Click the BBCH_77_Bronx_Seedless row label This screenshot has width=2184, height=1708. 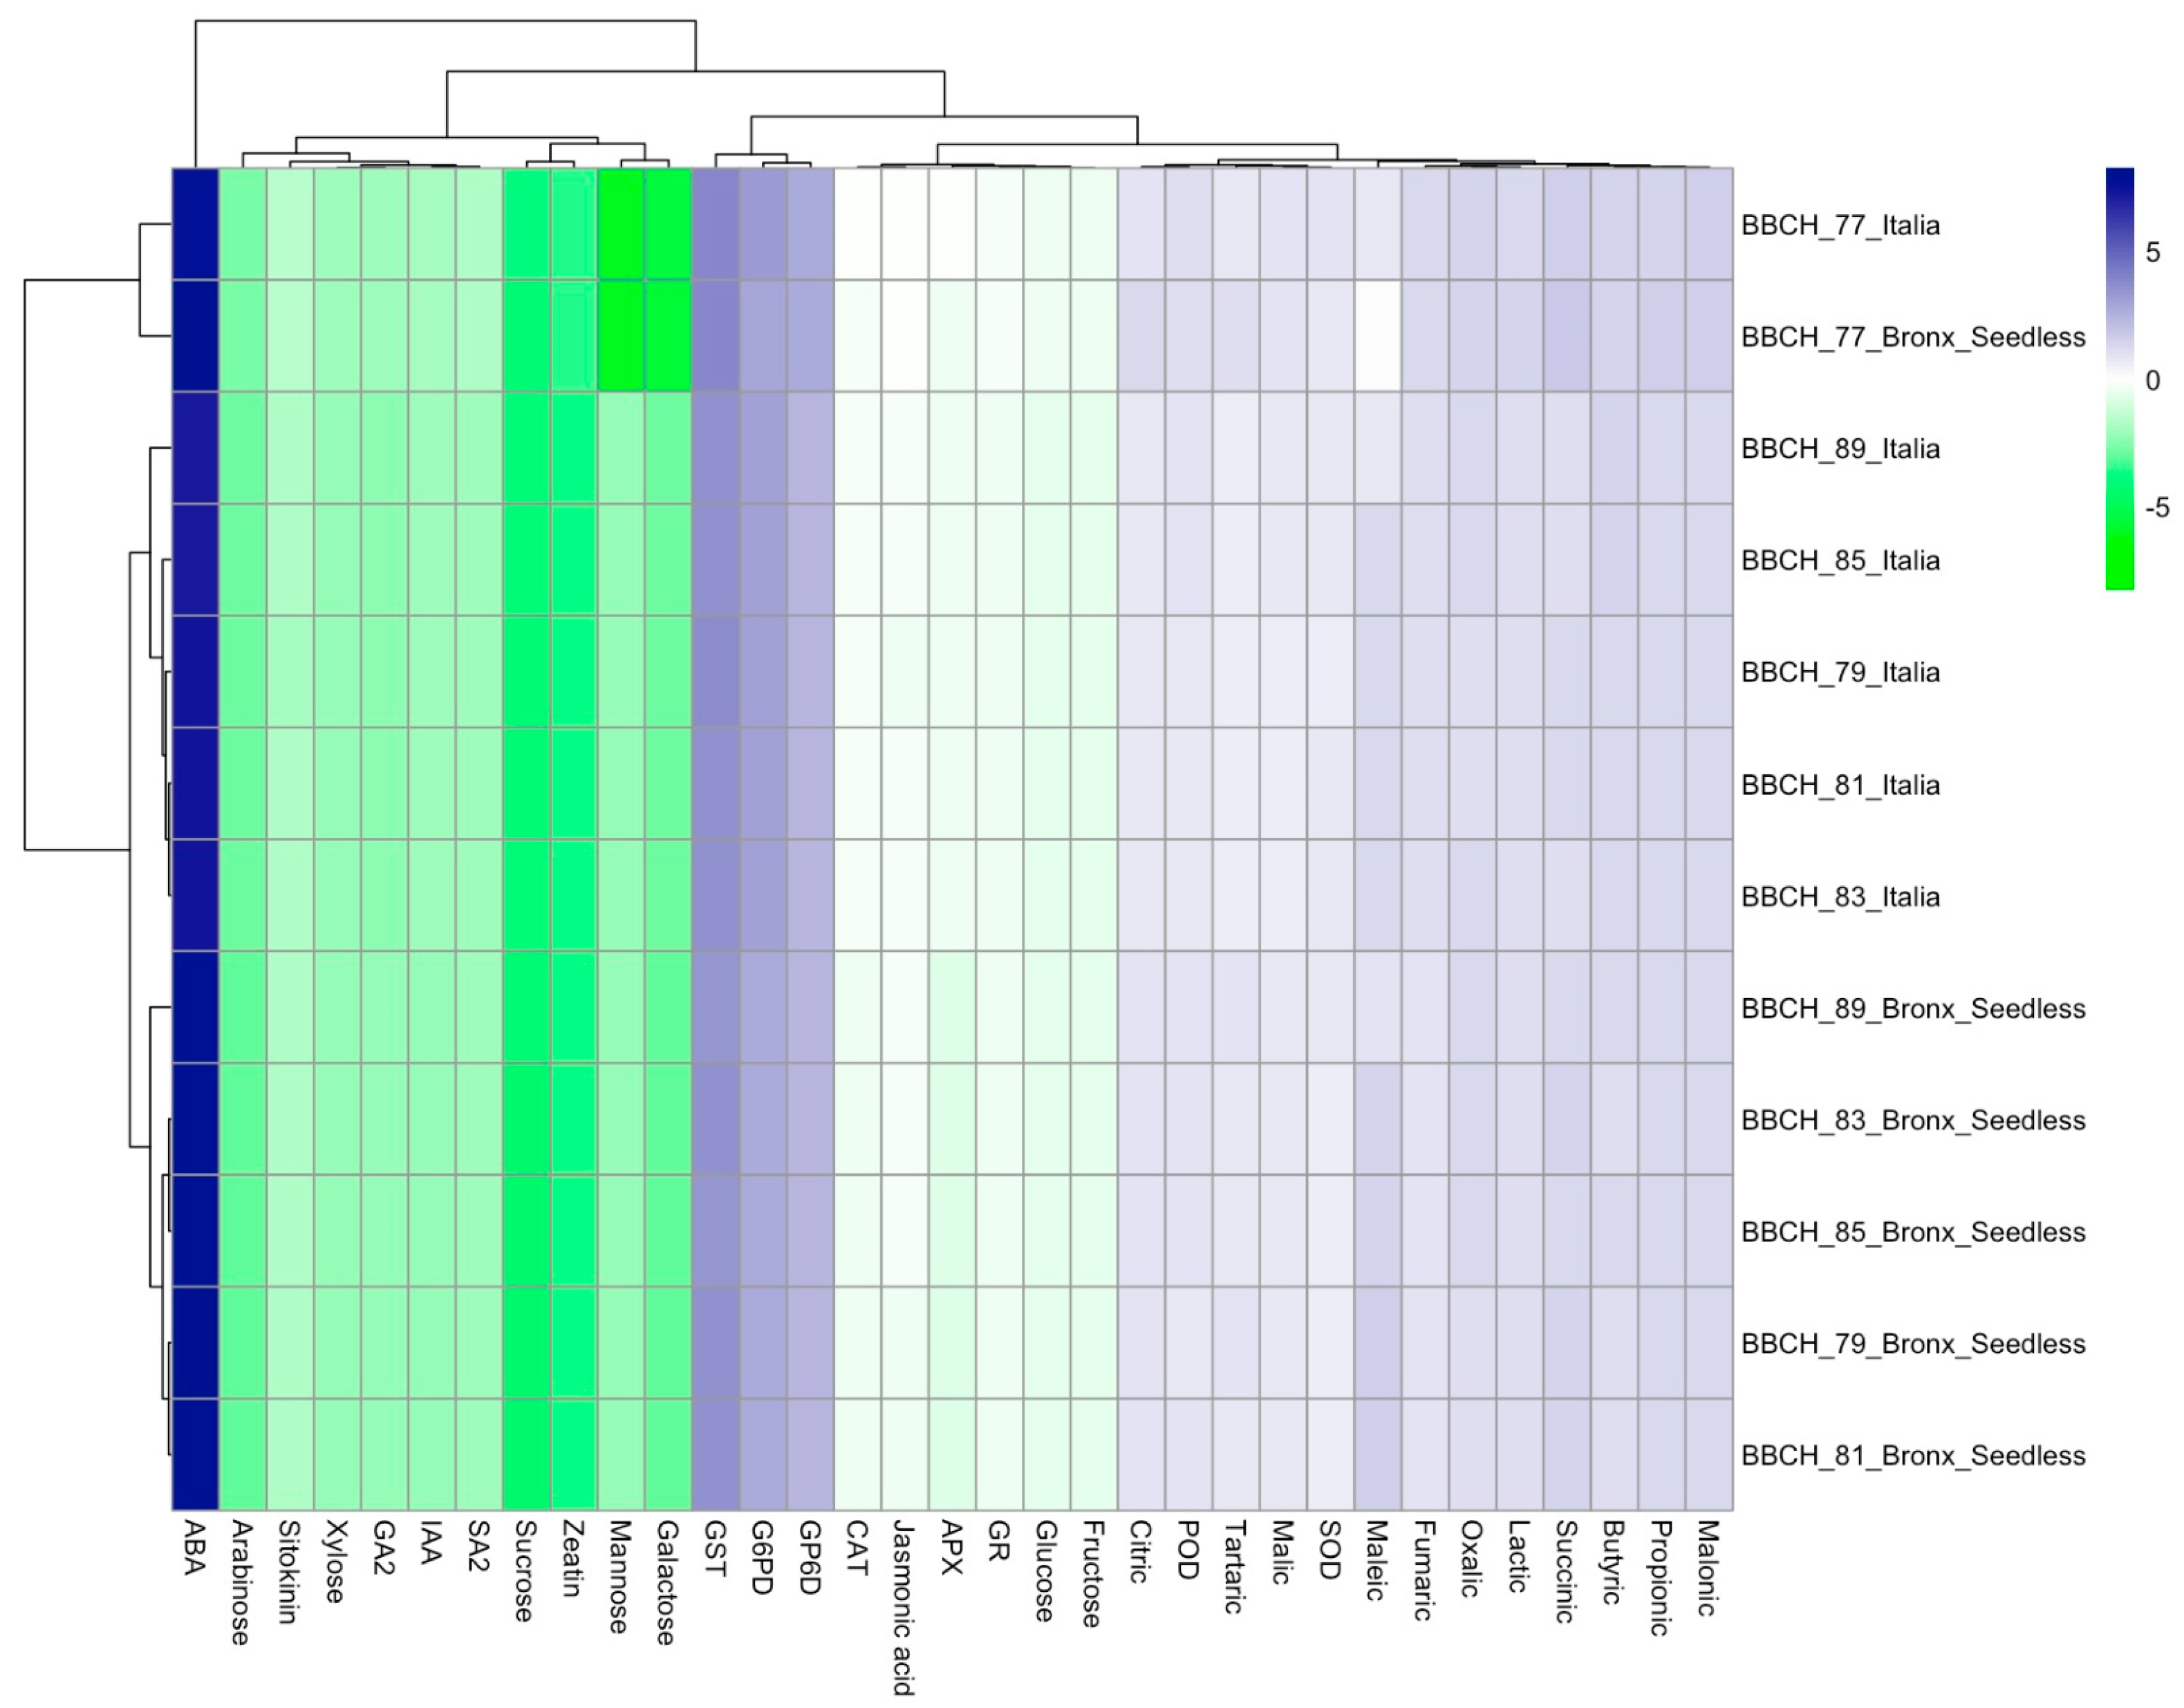tap(1912, 337)
